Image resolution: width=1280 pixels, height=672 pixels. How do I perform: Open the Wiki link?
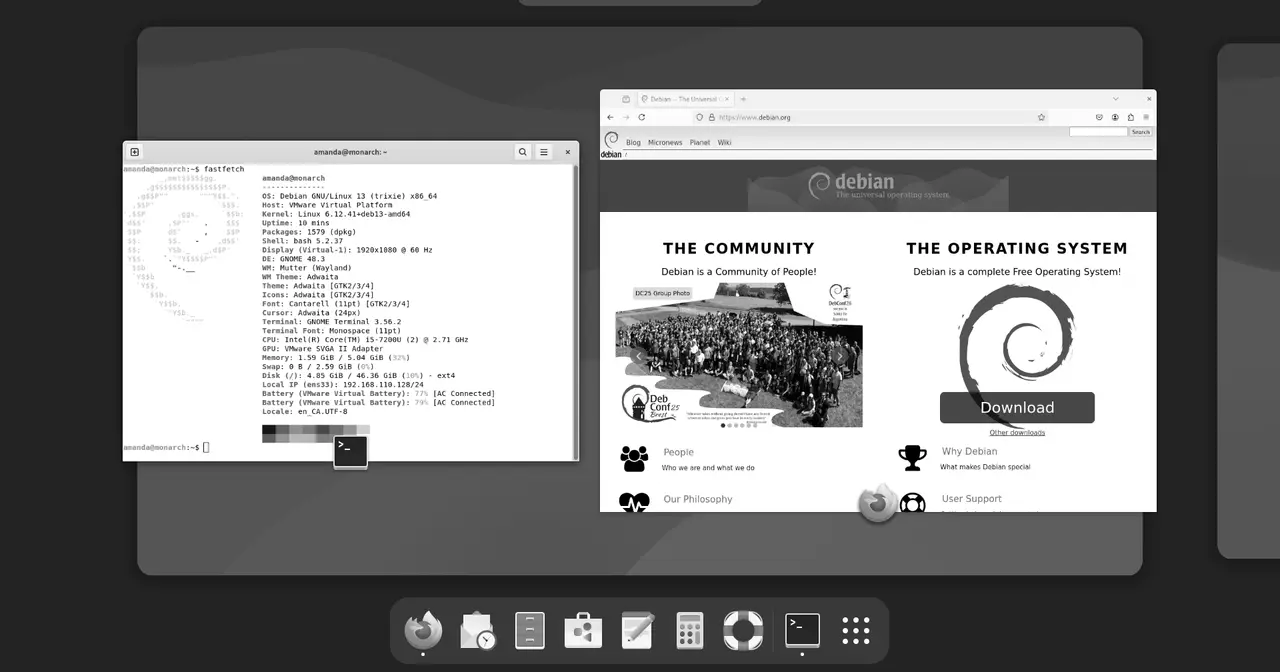[x=725, y=142]
